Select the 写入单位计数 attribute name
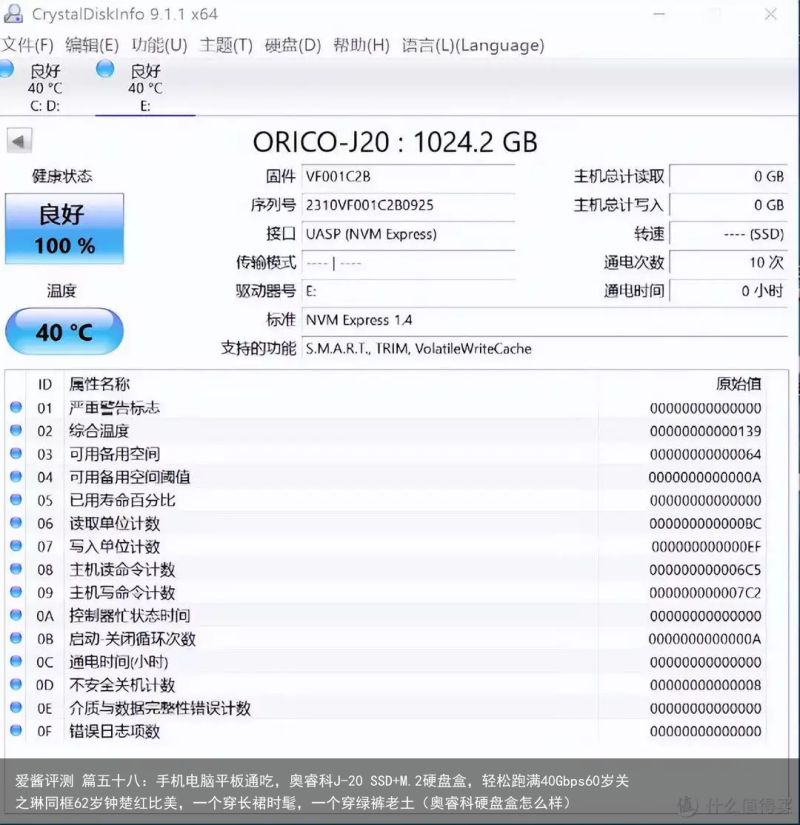 pos(114,547)
